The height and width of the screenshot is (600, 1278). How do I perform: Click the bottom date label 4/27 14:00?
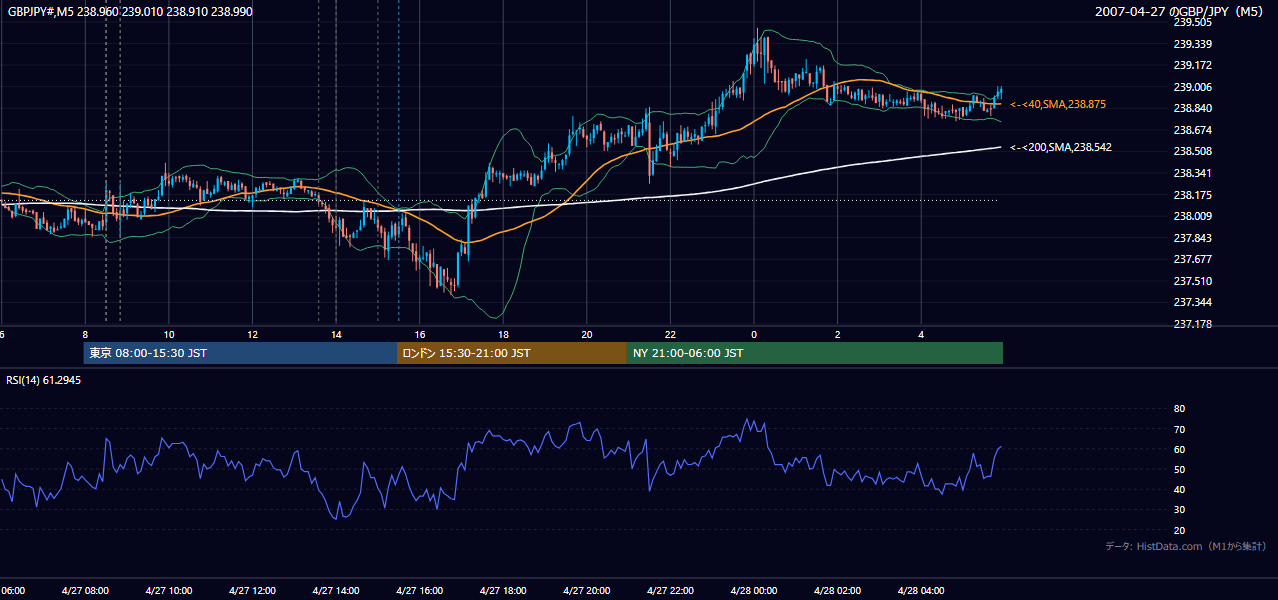(x=336, y=590)
